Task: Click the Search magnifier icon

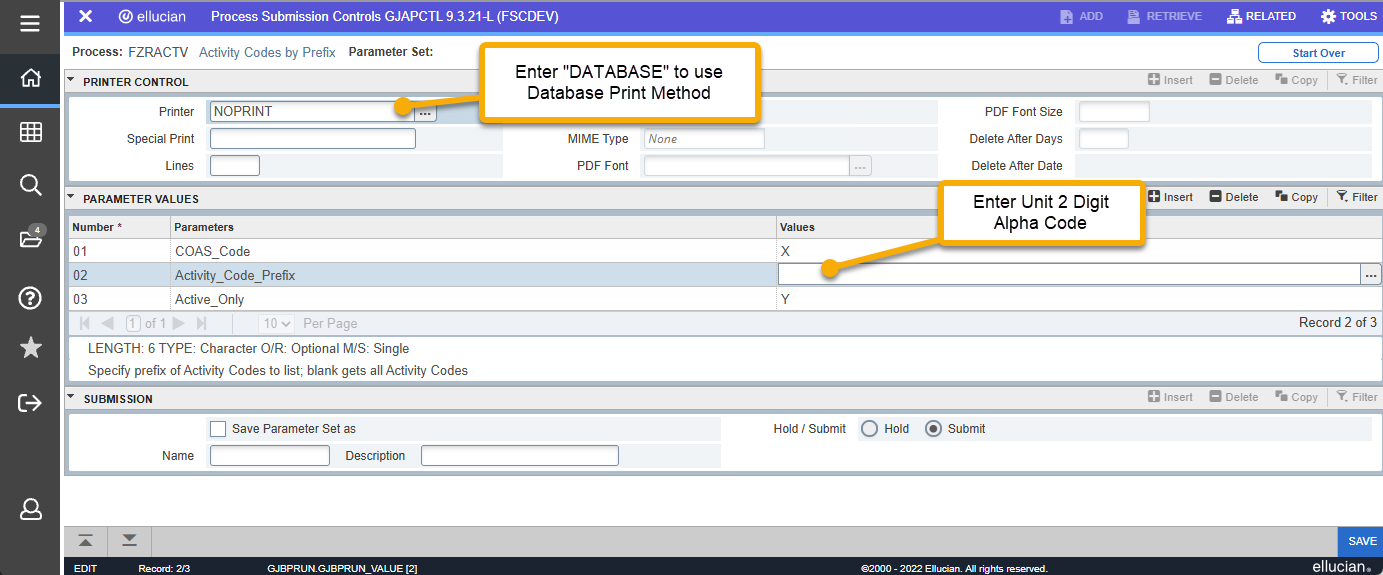Action: pos(30,185)
